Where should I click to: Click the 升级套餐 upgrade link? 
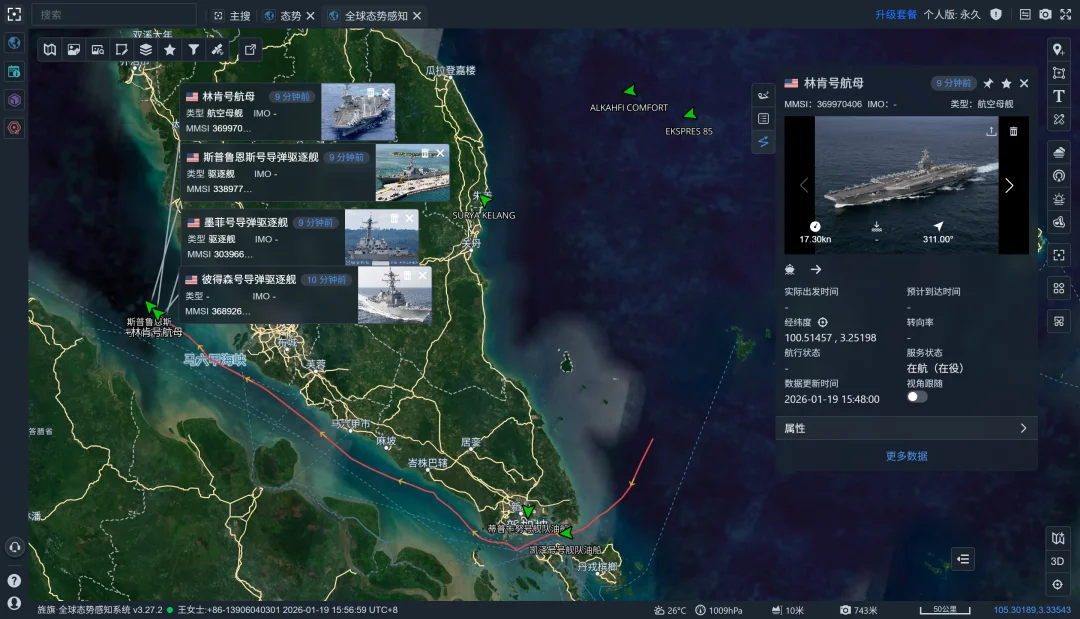[x=895, y=15]
